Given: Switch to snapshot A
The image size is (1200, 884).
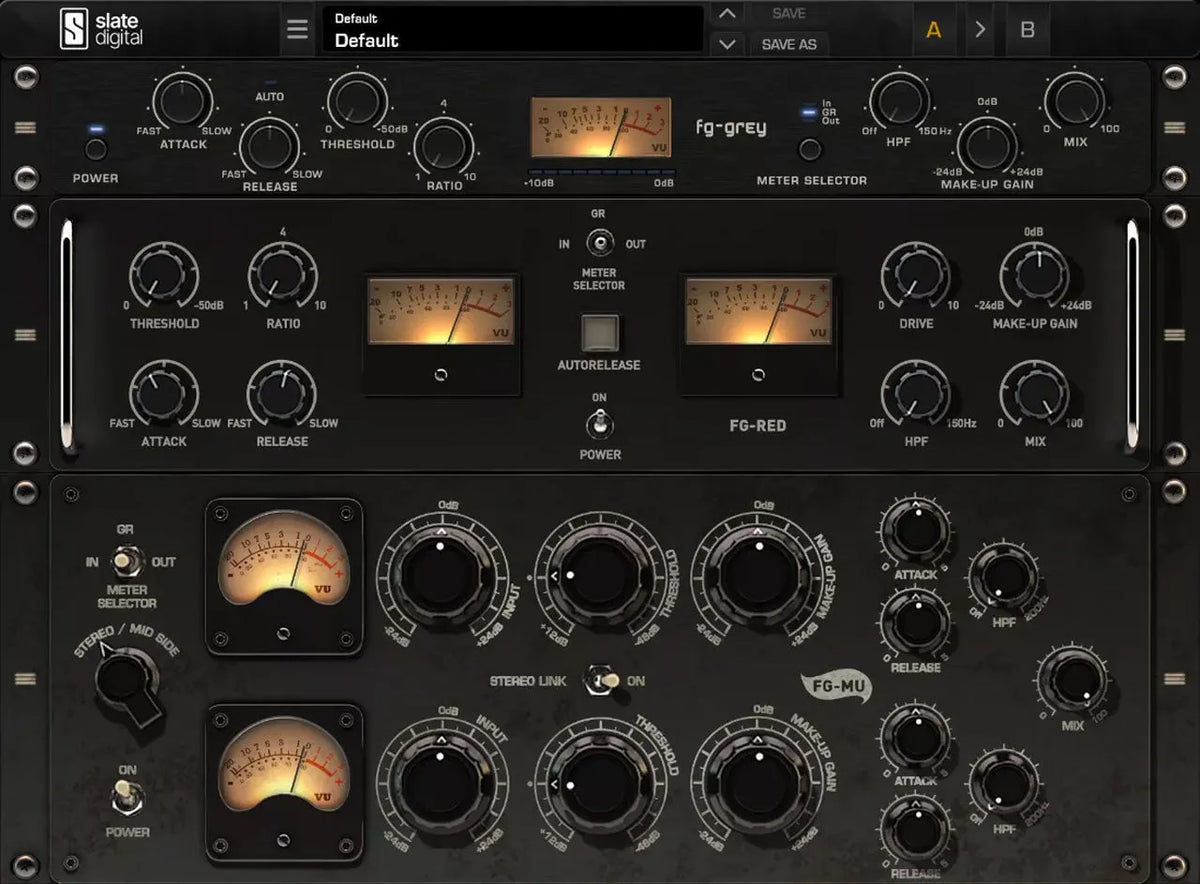Looking at the screenshot, I should (x=934, y=29).
